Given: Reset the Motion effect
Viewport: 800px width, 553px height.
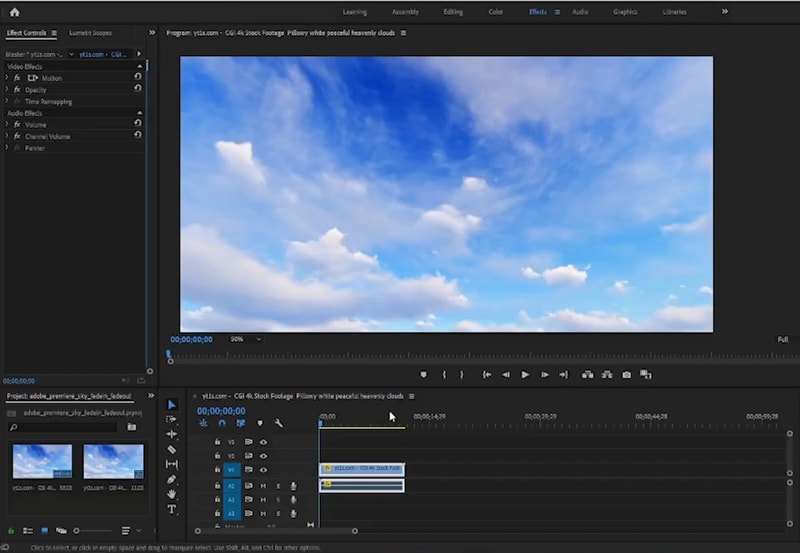Looking at the screenshot, I should 138,76.
